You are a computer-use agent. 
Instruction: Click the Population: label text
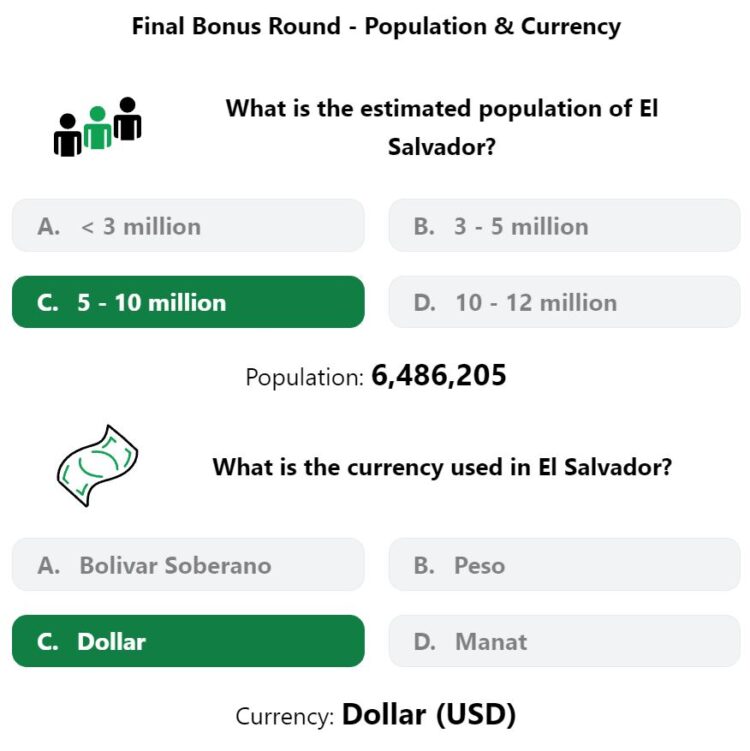tap(305, 377)
